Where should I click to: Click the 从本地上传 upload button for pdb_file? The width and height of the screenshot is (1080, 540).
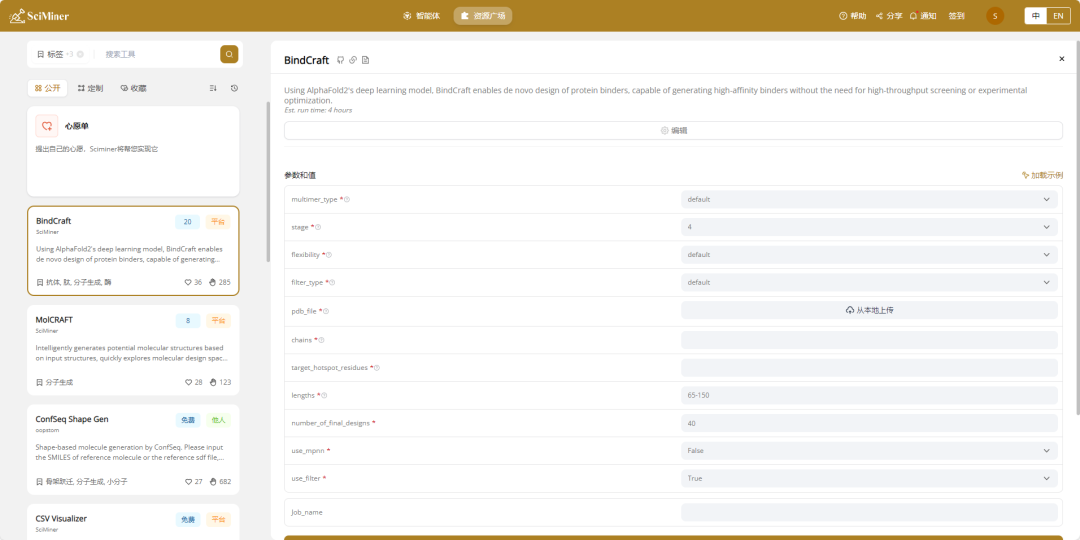tap(868, 310)
